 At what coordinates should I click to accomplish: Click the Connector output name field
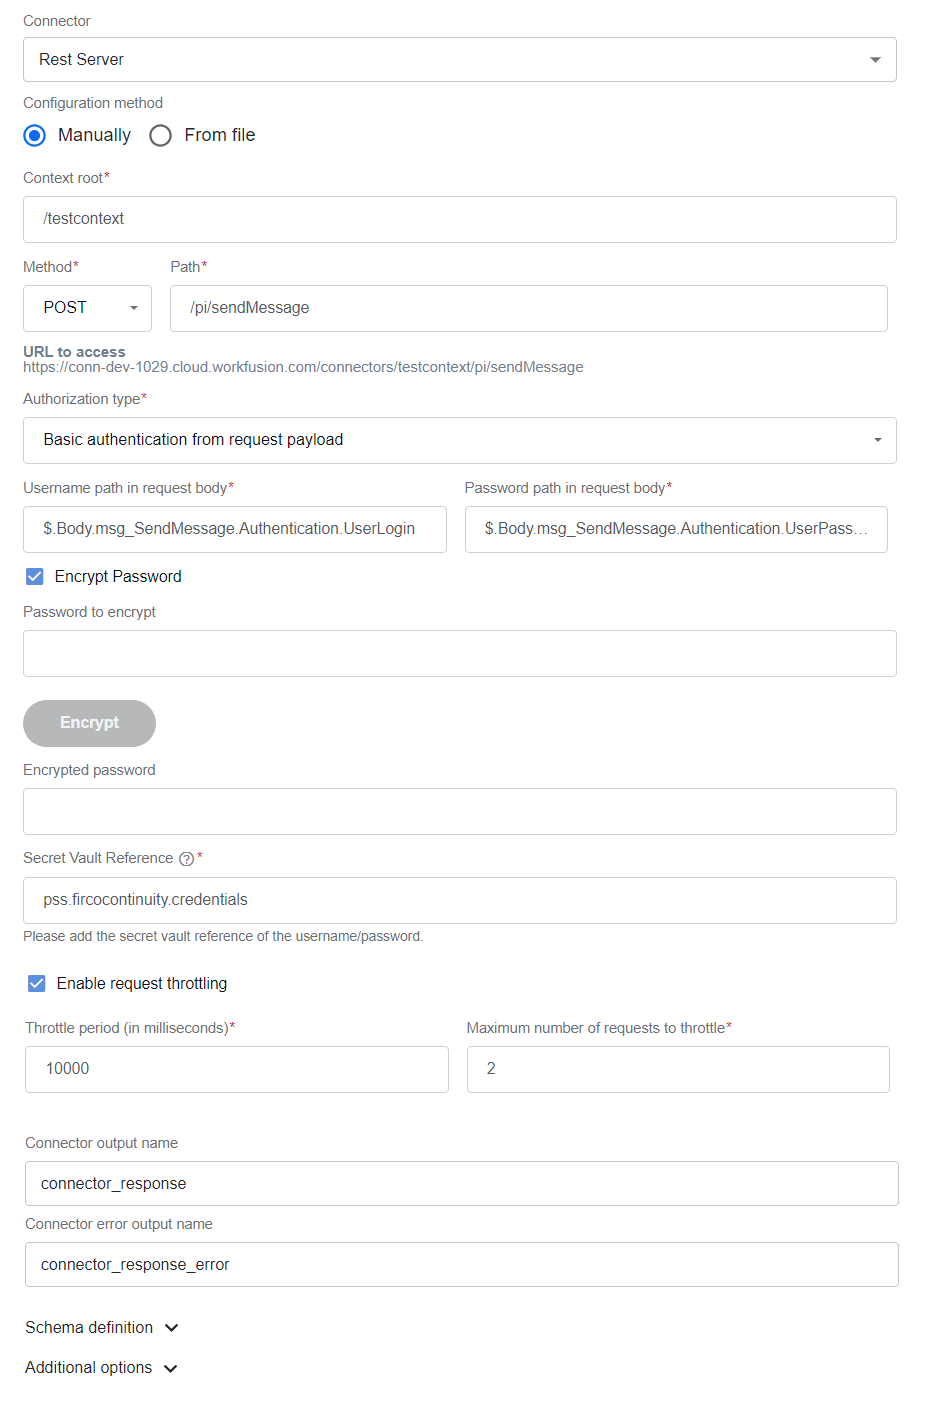(462, 1183)
